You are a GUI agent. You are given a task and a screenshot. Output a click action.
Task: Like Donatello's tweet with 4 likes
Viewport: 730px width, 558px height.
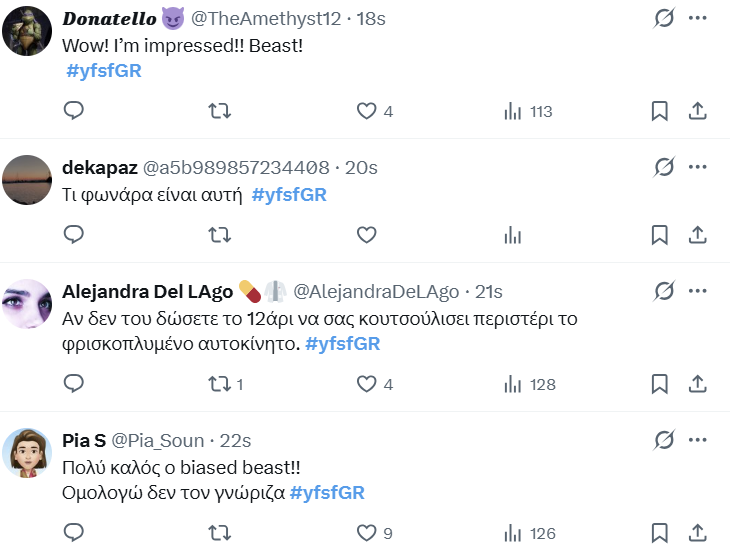tap(367, 111)
